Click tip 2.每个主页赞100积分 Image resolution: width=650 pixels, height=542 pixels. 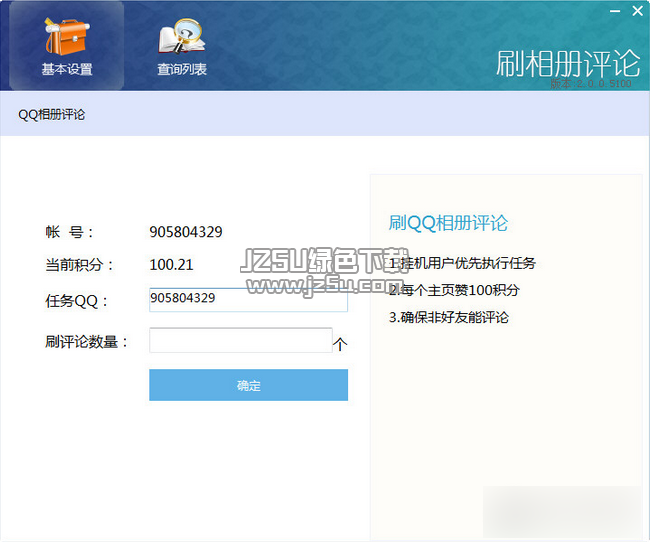454,290
